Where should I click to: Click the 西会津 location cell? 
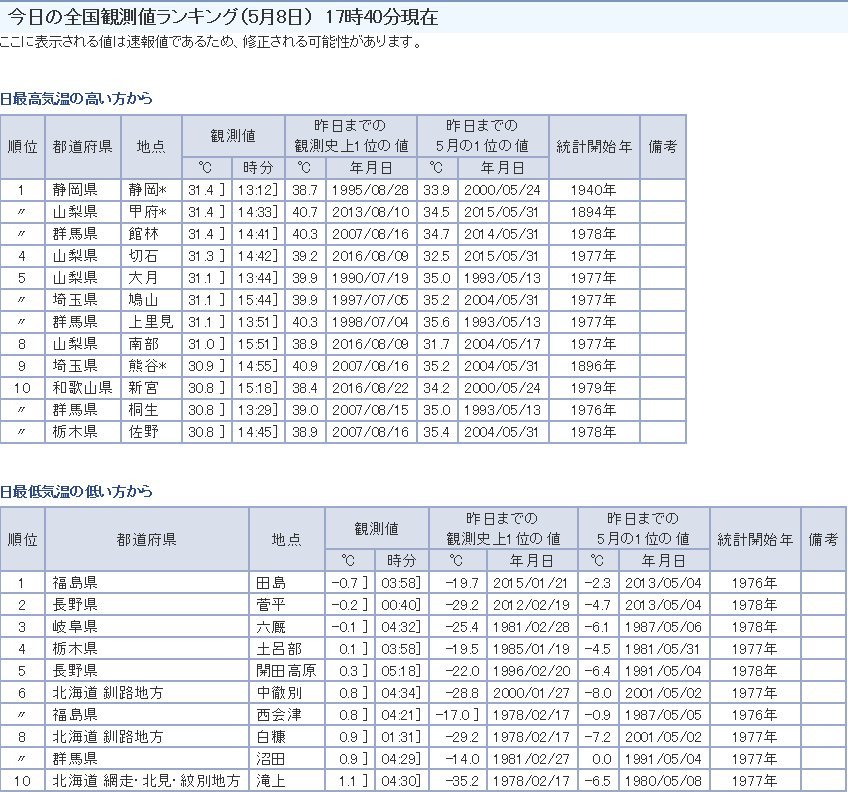tap(277, 715)
